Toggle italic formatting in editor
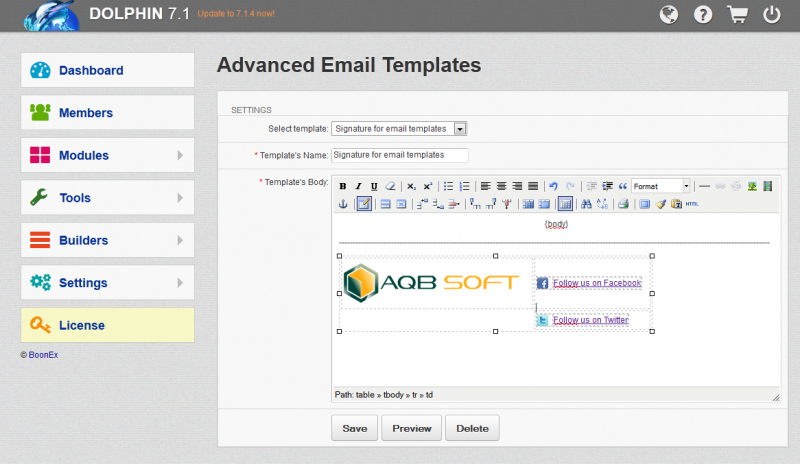Viewport: 800px width, 464px height. pos(358,186)
